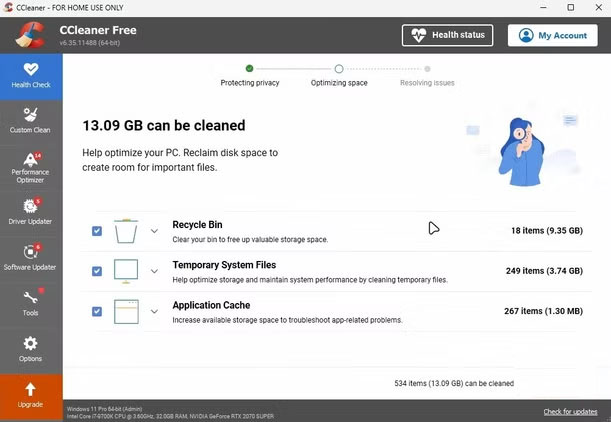
Task: Open Performance Optimizer in sidebar
Action: pyautogui.click(x=30, y=168)
